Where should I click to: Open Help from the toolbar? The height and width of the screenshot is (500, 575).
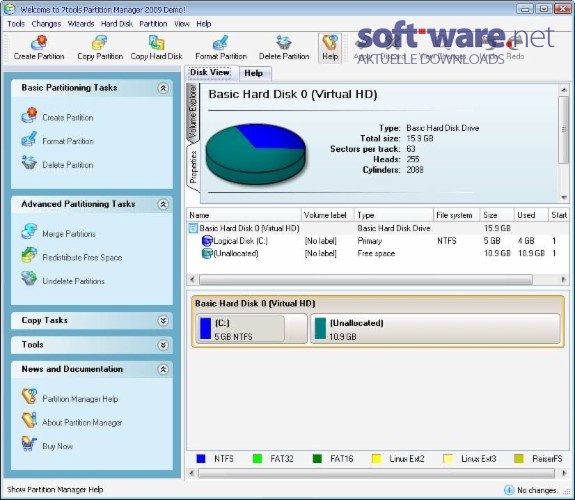pyautogui.click(x=330, y=48)
